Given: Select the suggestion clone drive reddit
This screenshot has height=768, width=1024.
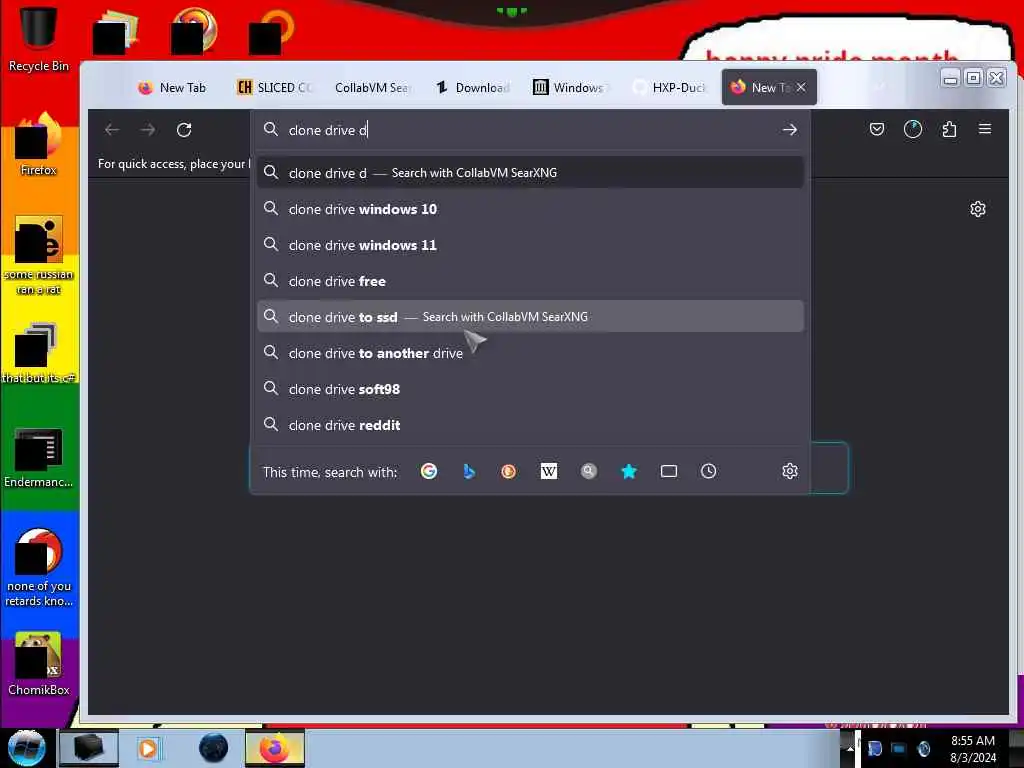Looking at the screenshot, I should click(x=530, y=424).
